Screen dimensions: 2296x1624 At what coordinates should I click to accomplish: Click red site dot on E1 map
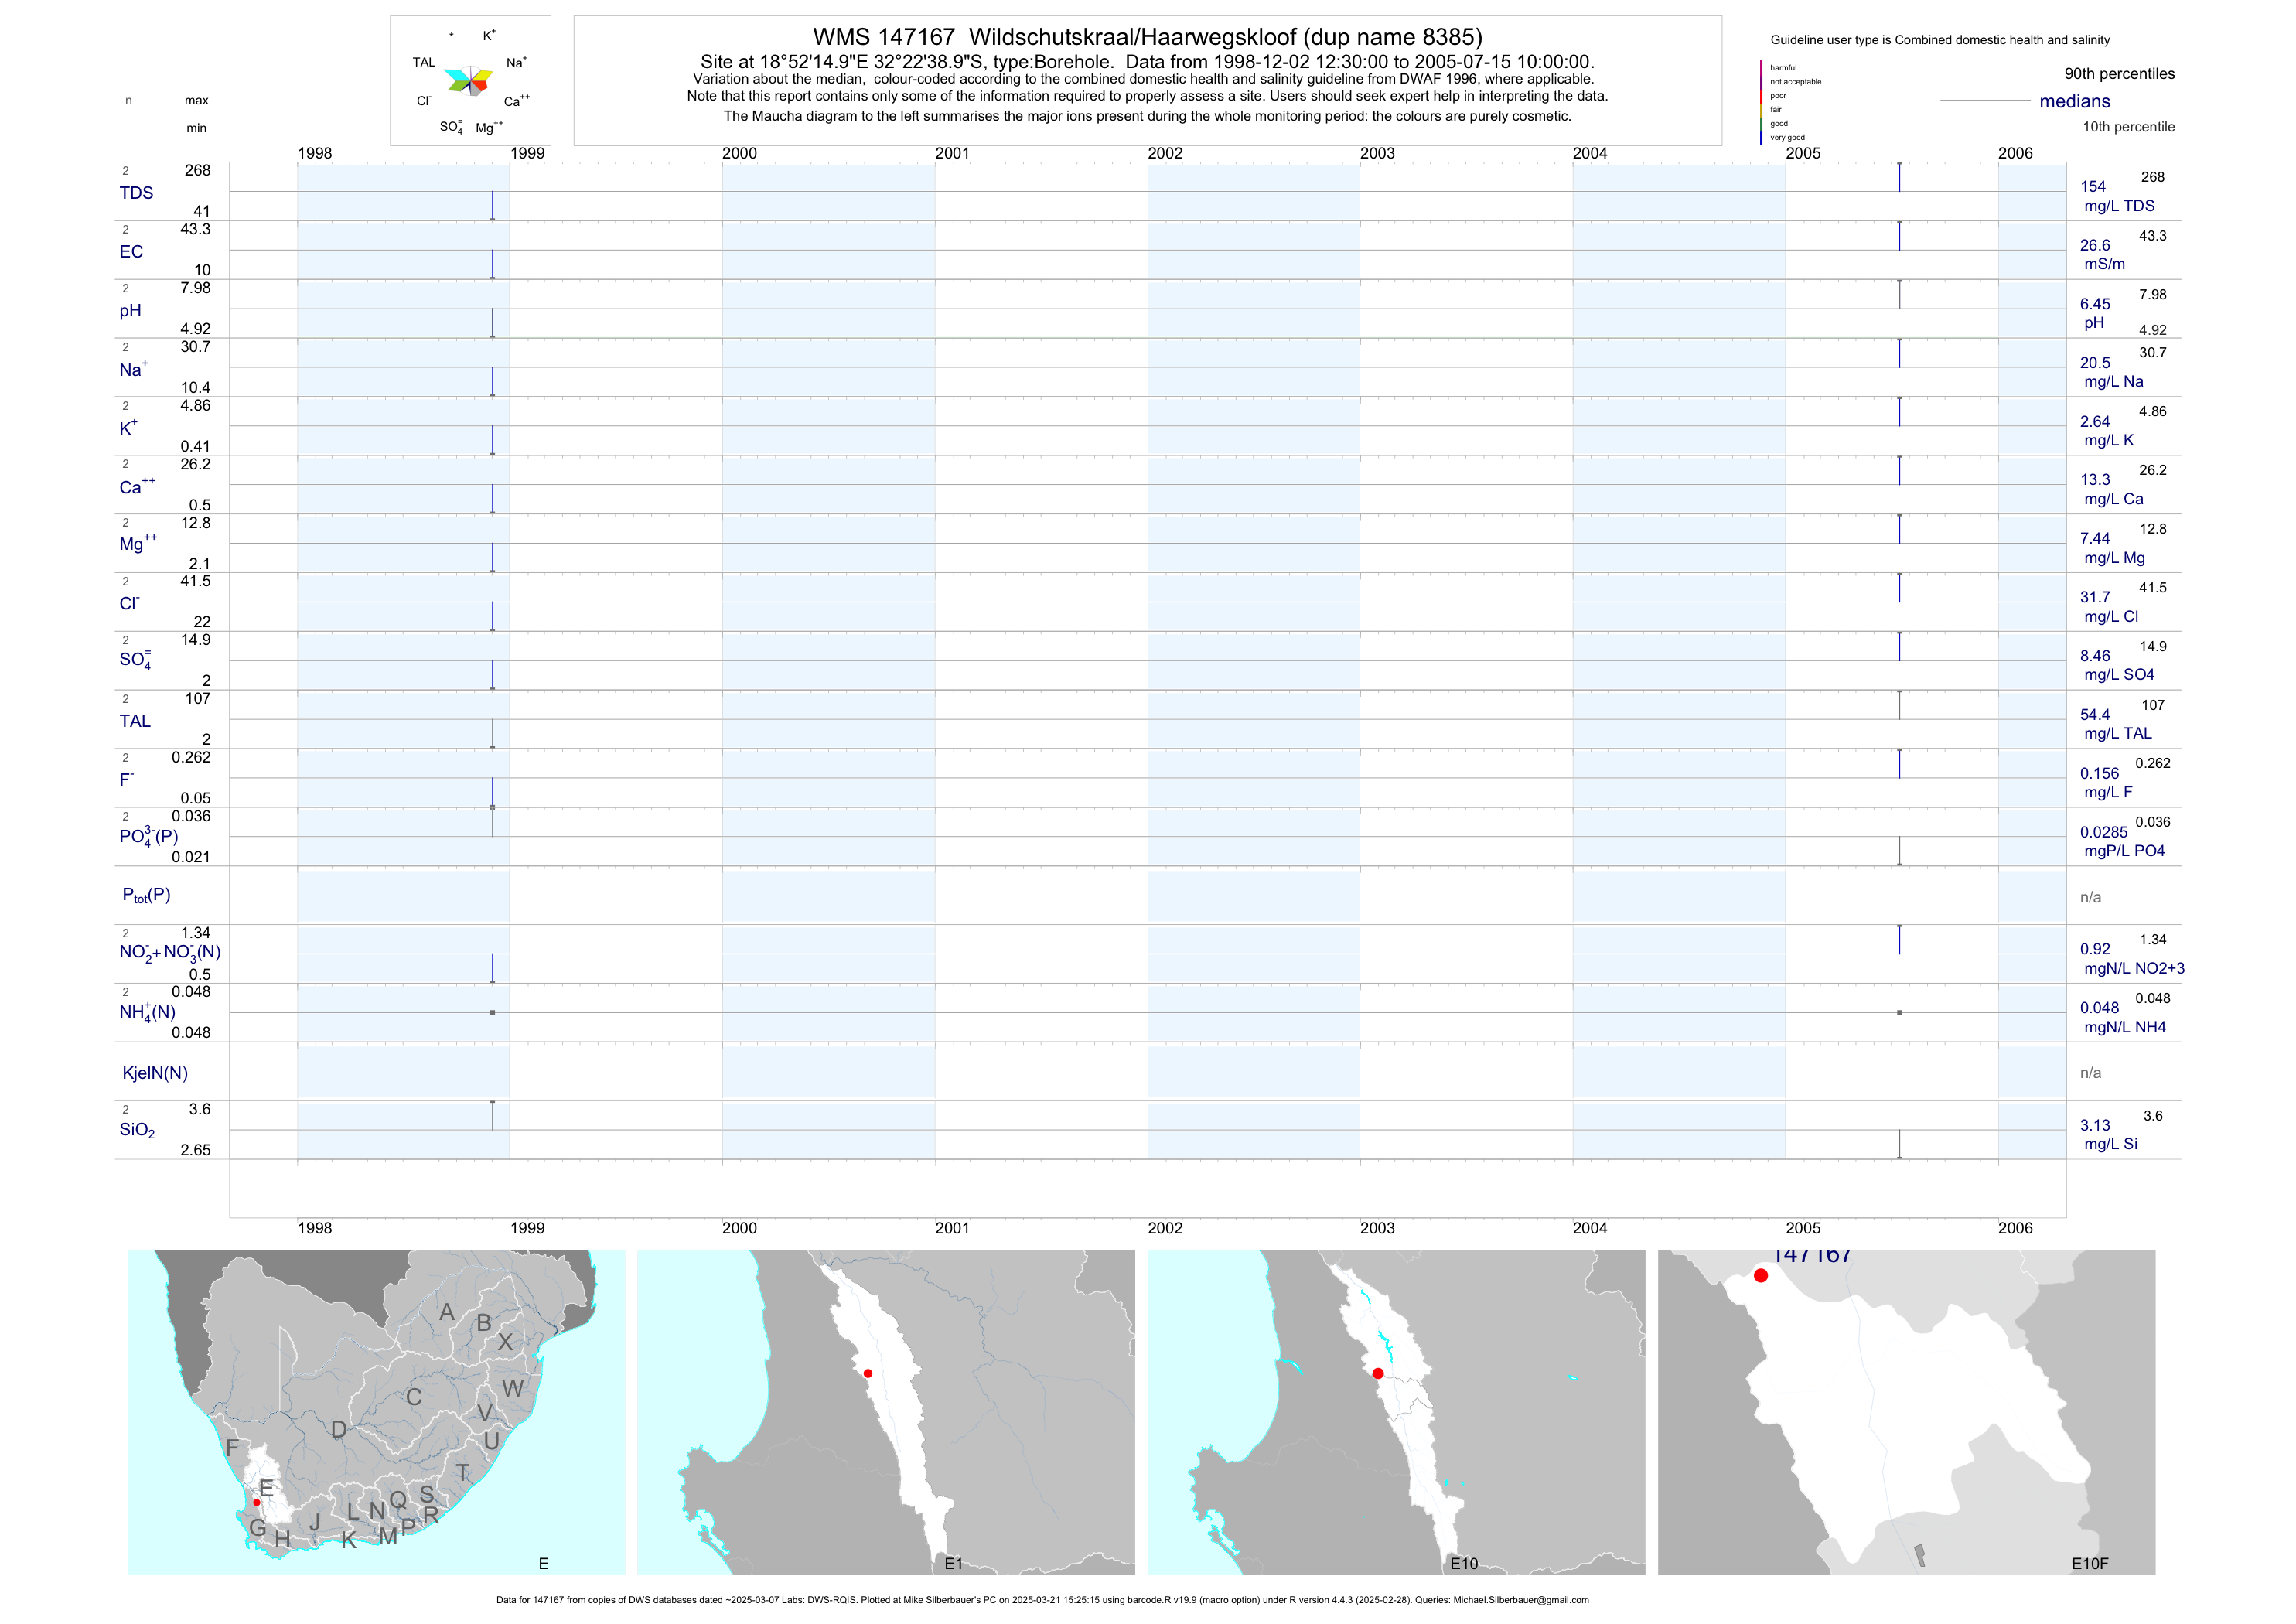pyautogui.click(x=868, y=1373)
